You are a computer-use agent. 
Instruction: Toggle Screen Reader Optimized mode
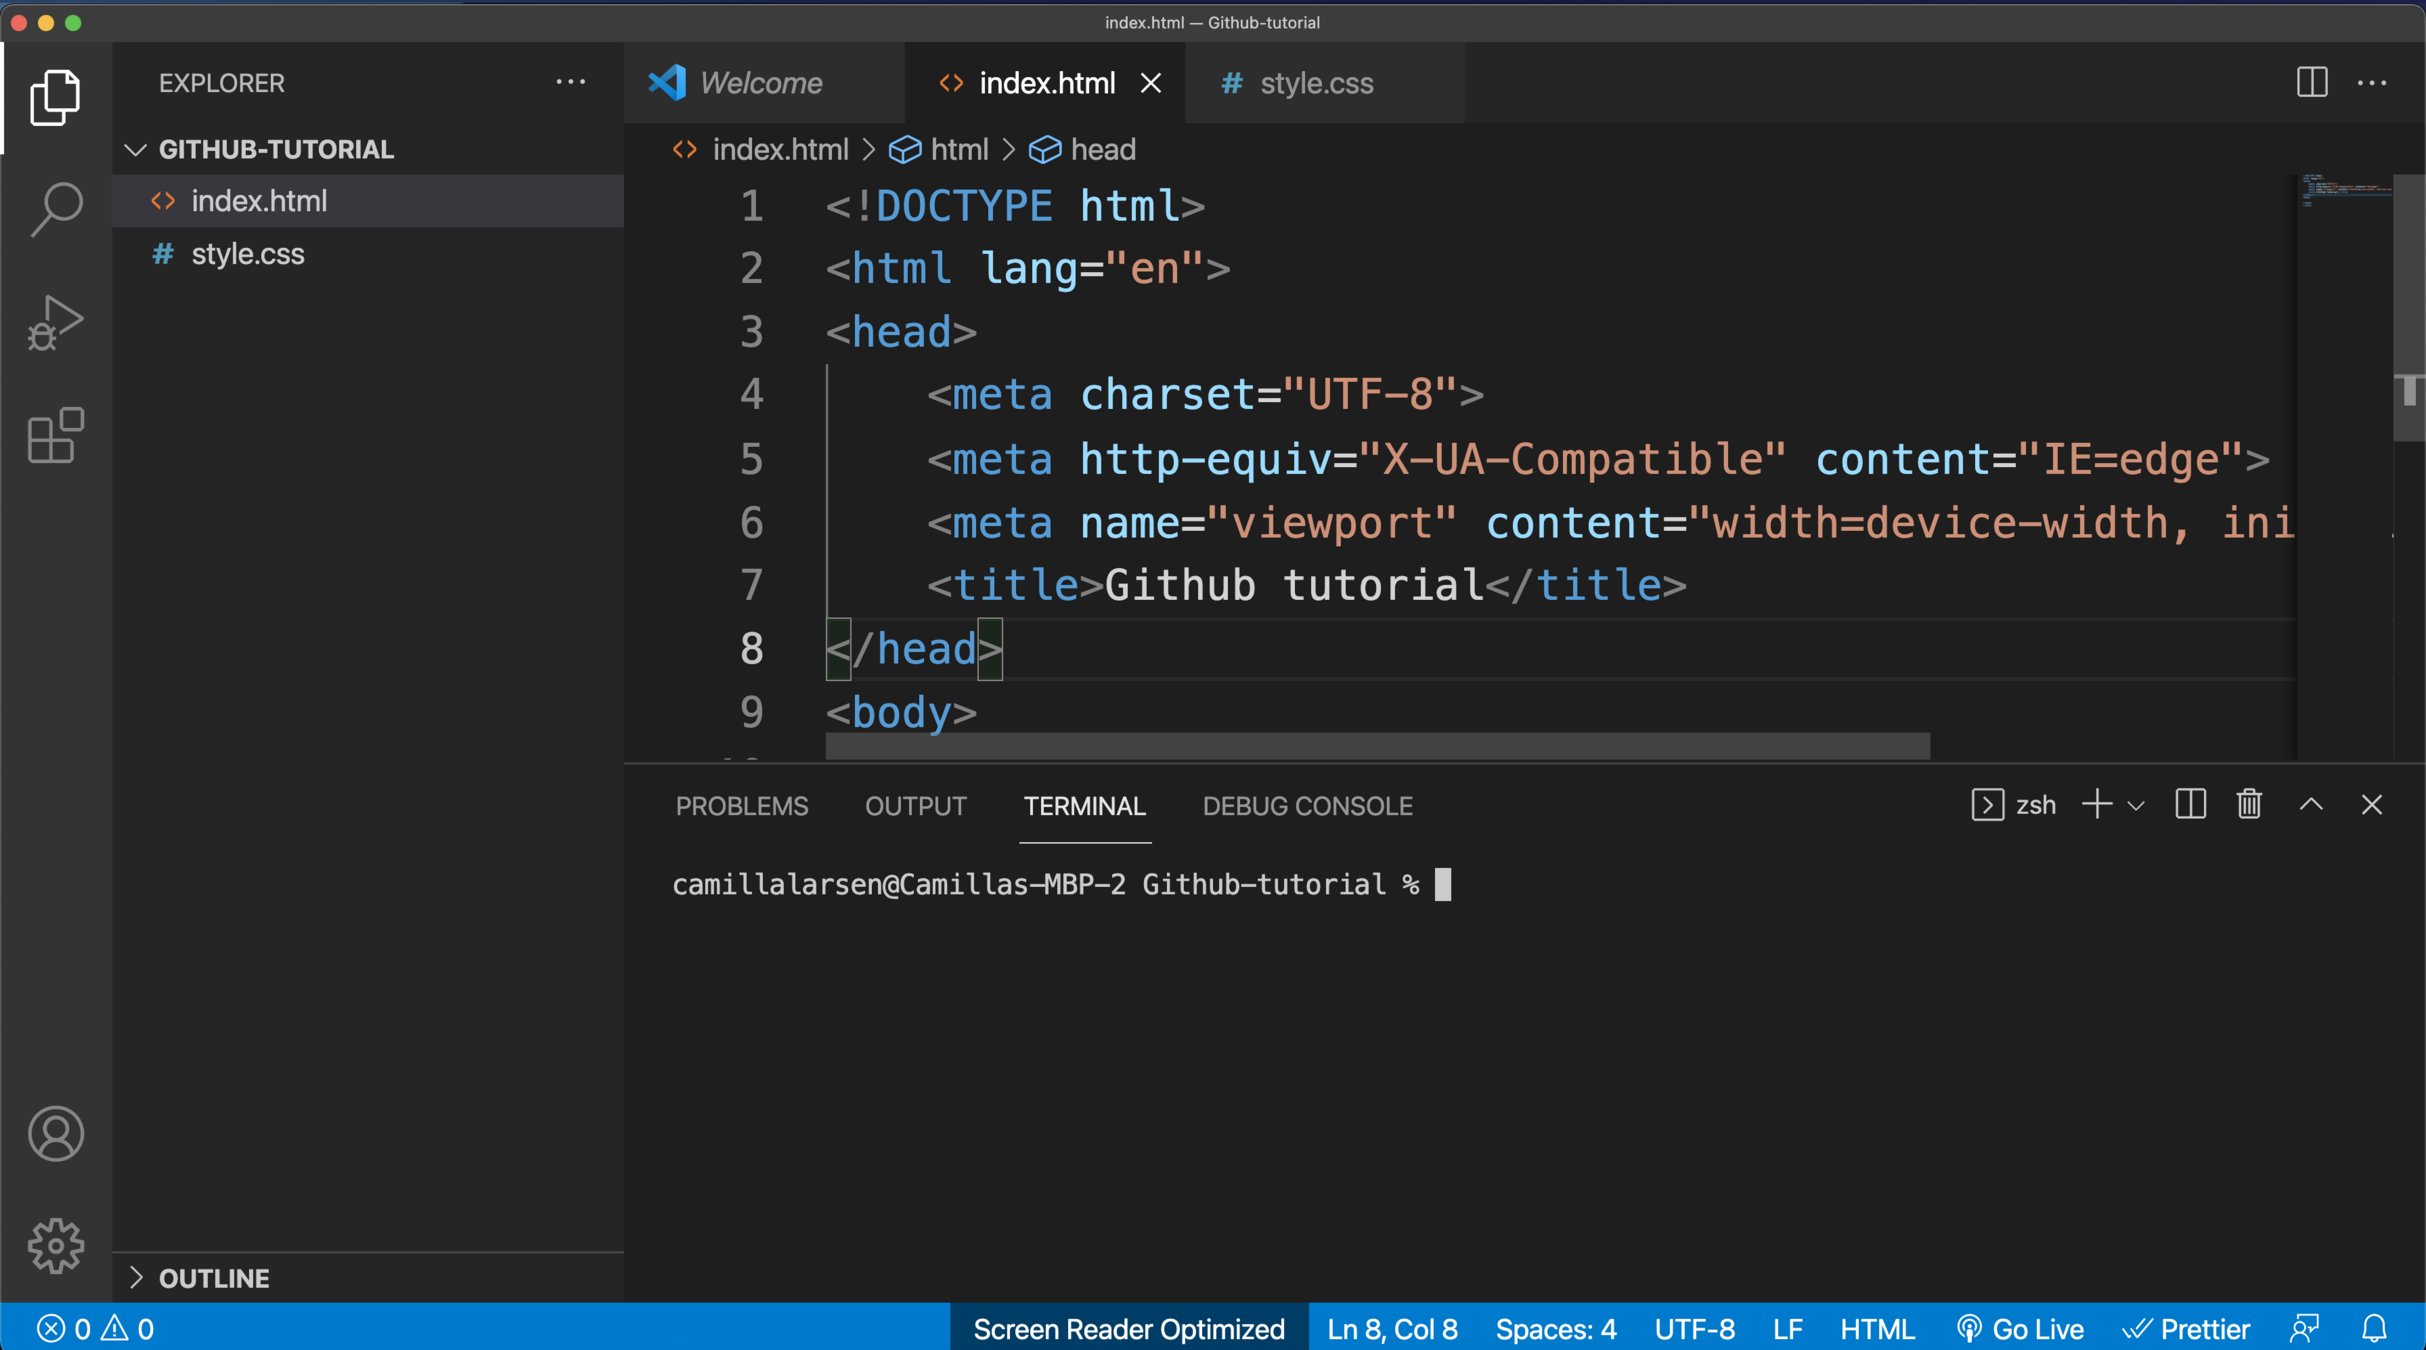[1128, 1328]
